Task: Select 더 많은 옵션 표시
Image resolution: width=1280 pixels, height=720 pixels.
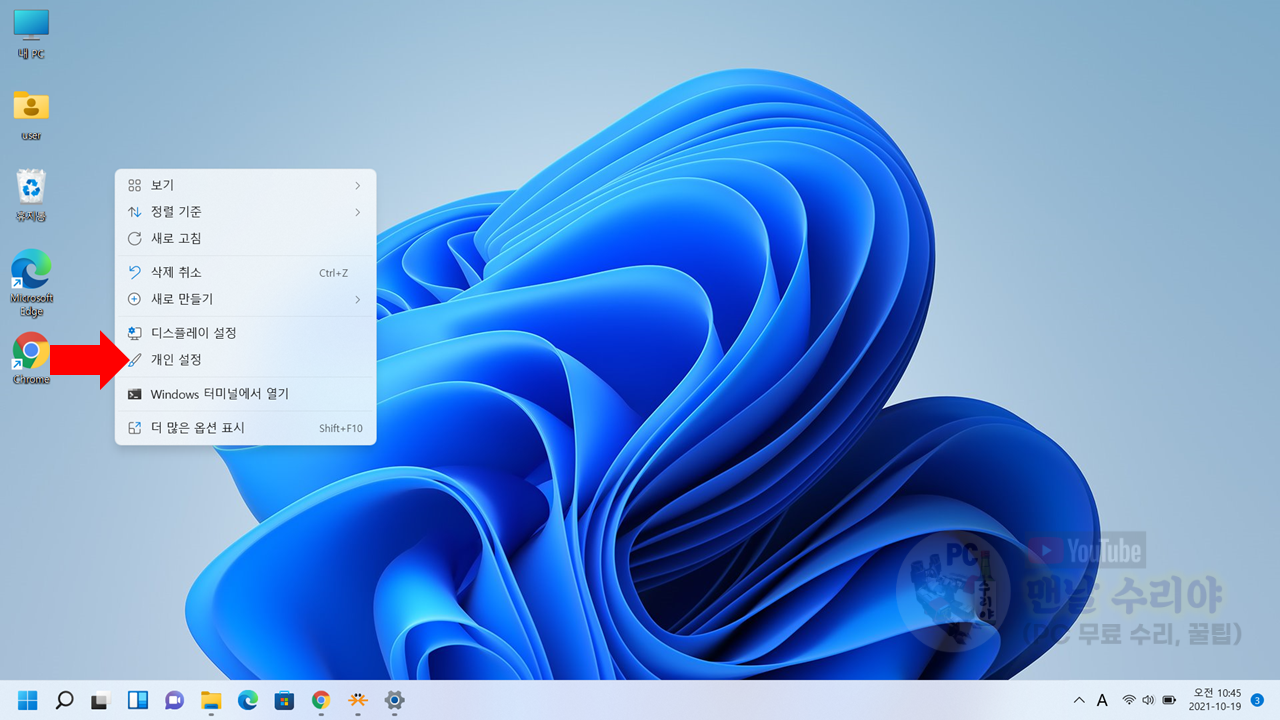Action: pyautogui.click(x=245, y=428)
